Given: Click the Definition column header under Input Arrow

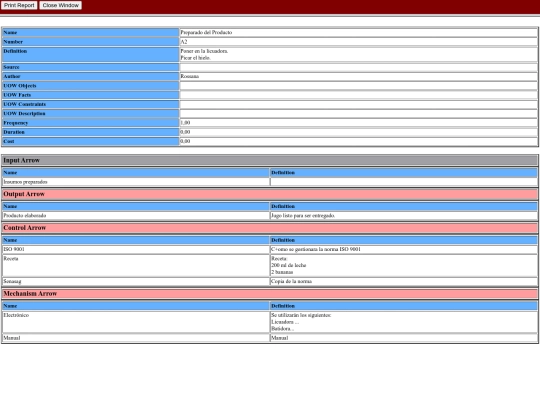Looking at the screenshot, I should coord(404,173).
